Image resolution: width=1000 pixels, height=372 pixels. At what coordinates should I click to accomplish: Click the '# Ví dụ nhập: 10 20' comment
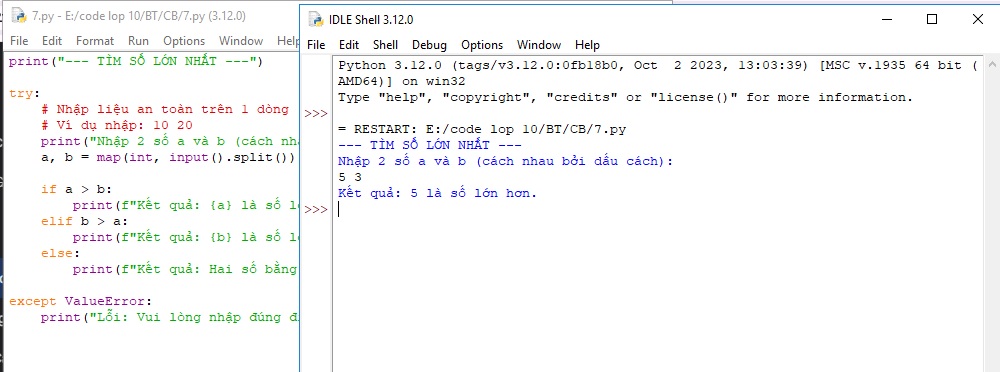tap(116, 125)
